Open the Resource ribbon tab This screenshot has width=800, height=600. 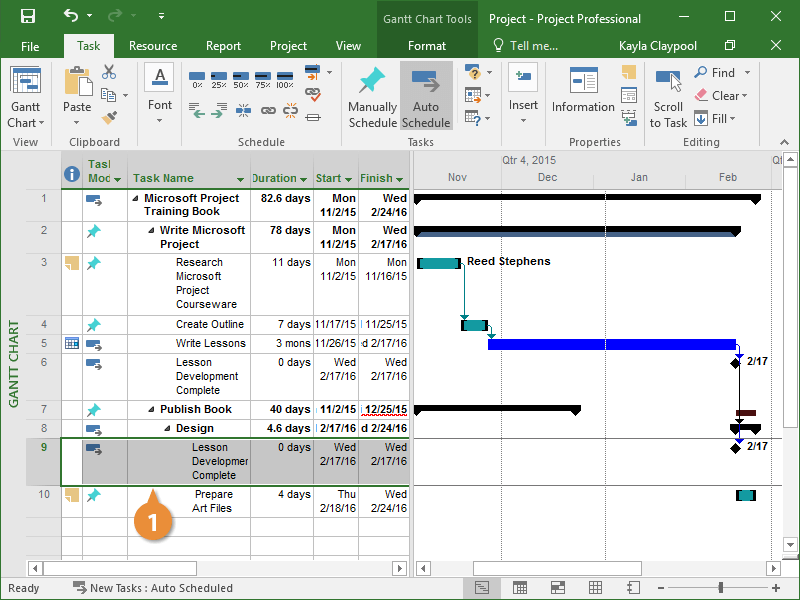pyautogui.click(x=153, y=46)
